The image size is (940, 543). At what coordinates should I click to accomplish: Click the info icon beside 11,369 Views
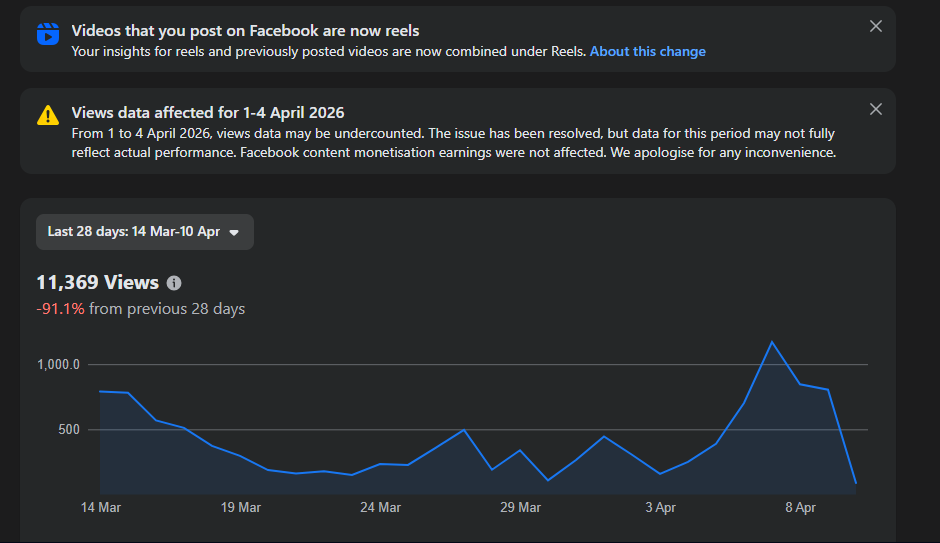pyautogui.click(x=174, y=283)
